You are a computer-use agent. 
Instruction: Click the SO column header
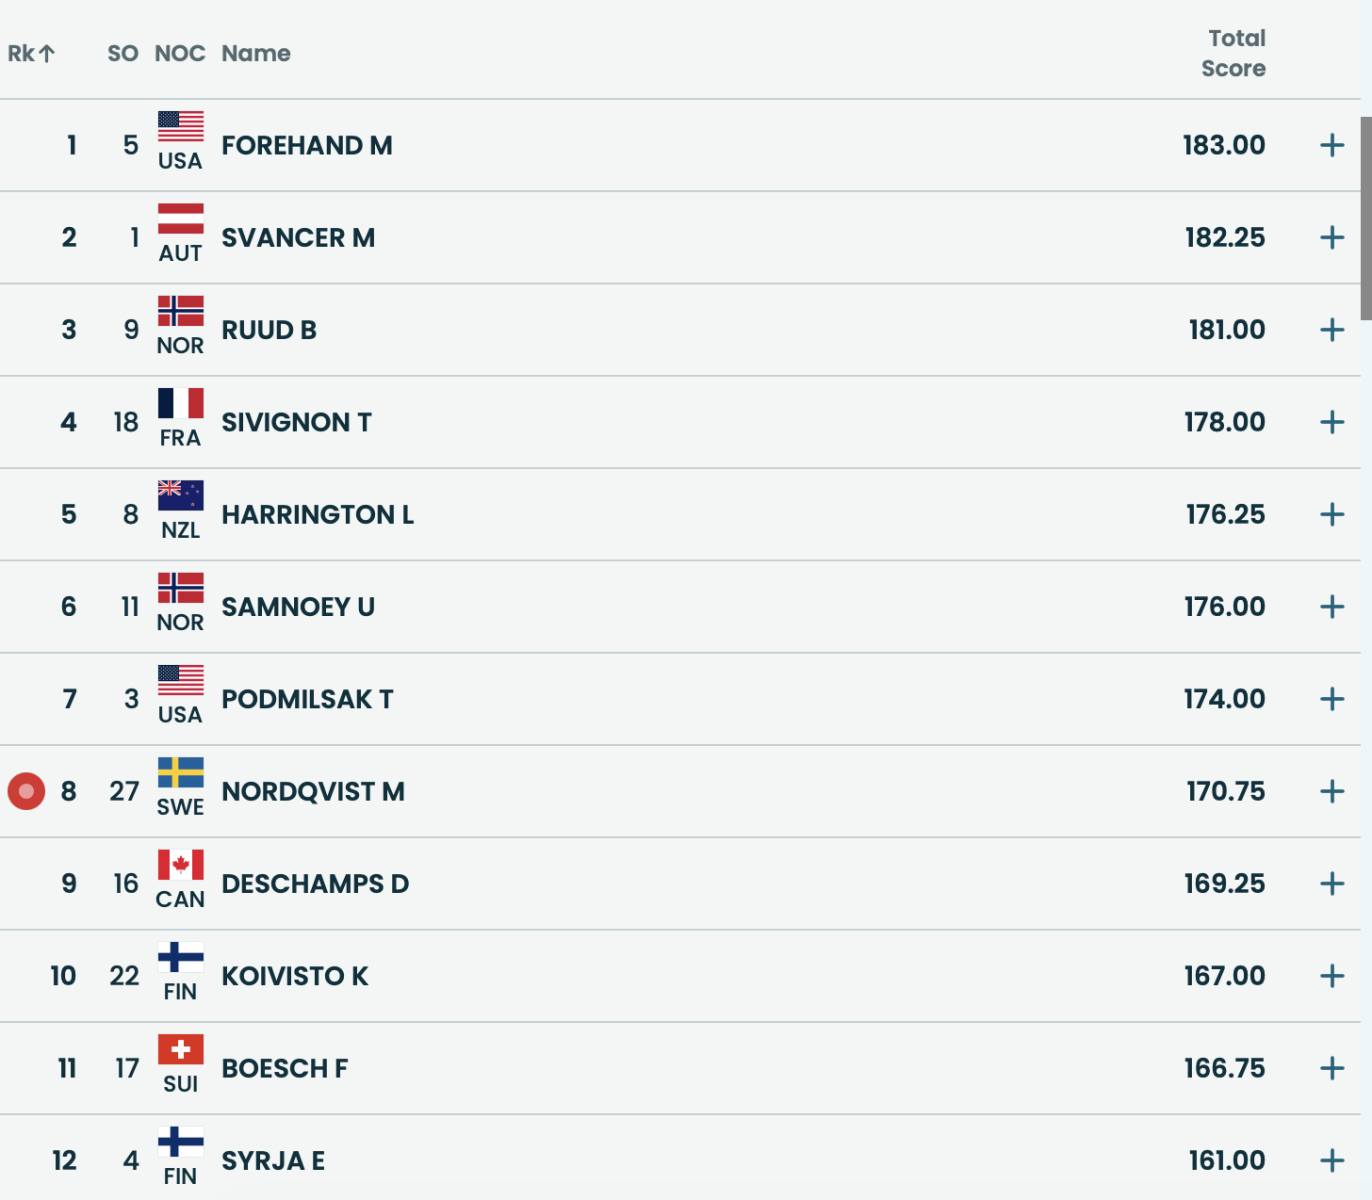pos(122,54)
